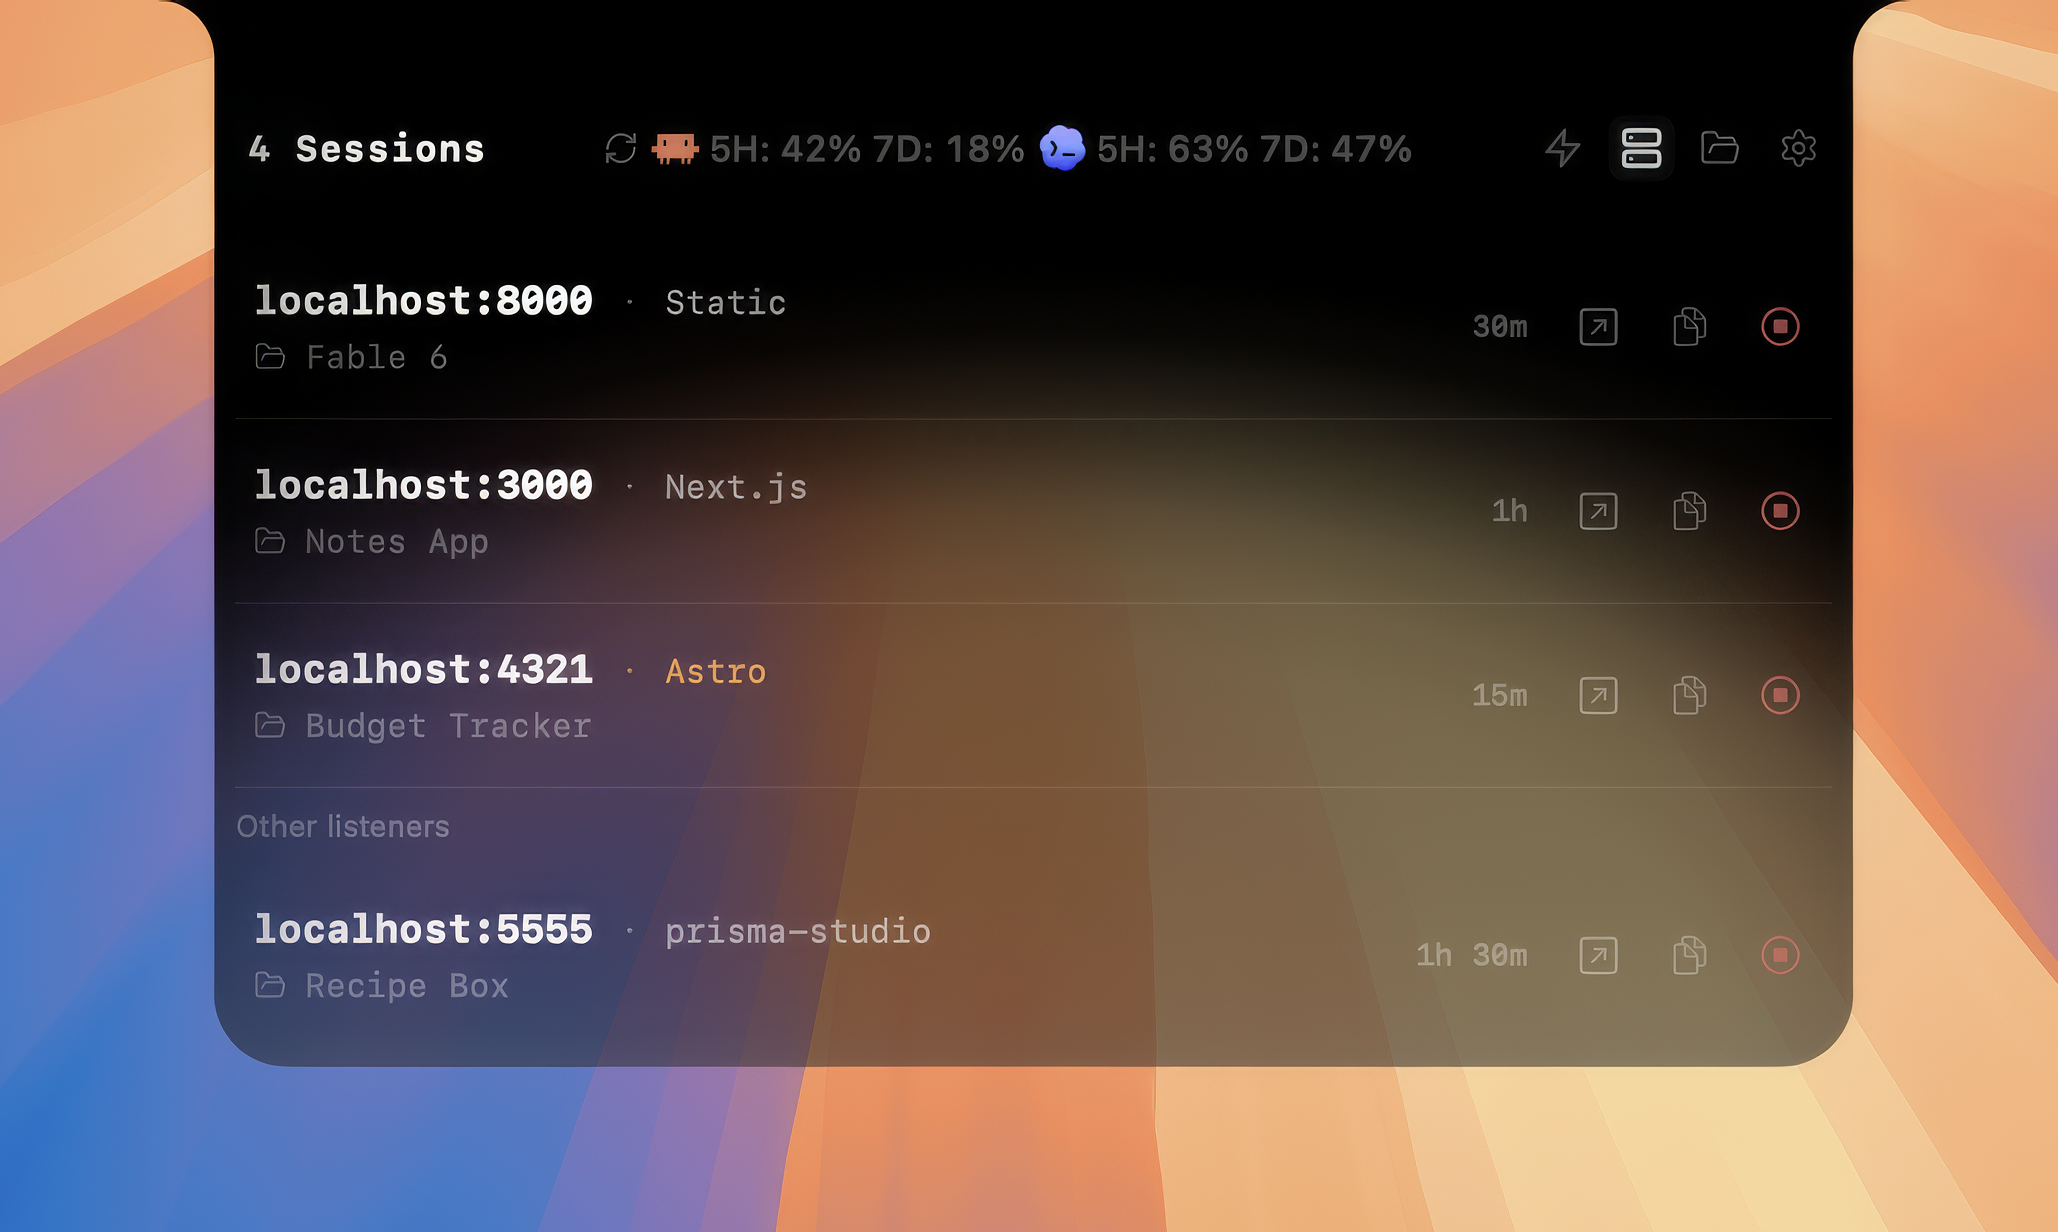Screen dimensions: 2058x1232
Task: Stop the prisma-studio listener
Action: (x=1780, y=955)
